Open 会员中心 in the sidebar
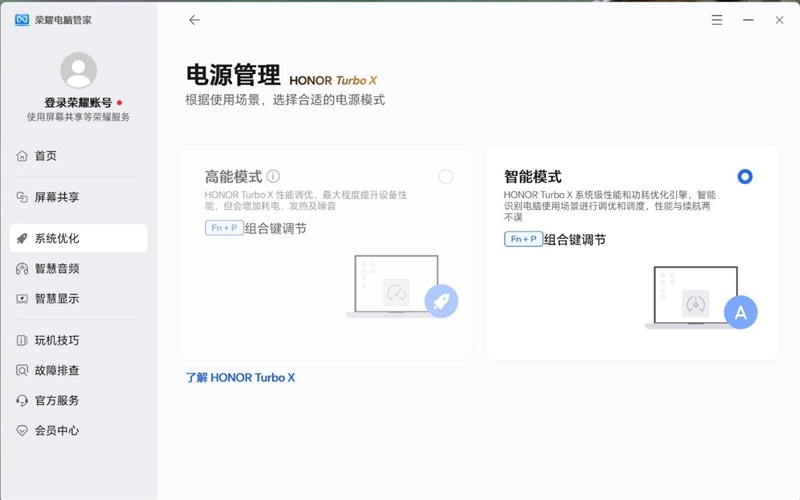Image resolution: width=800 pixels, height=500 pixels. (x=79, y=431)
